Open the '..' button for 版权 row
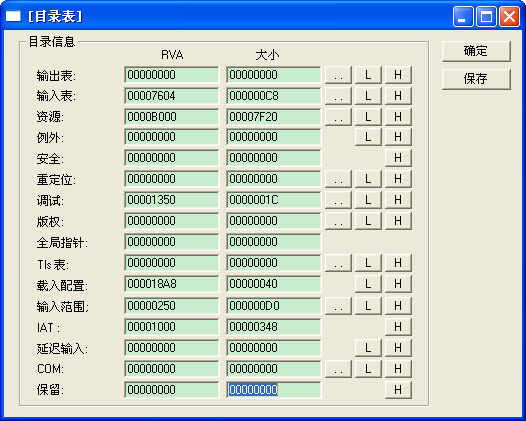The image size is (526, 421). (x=338, y=221)
